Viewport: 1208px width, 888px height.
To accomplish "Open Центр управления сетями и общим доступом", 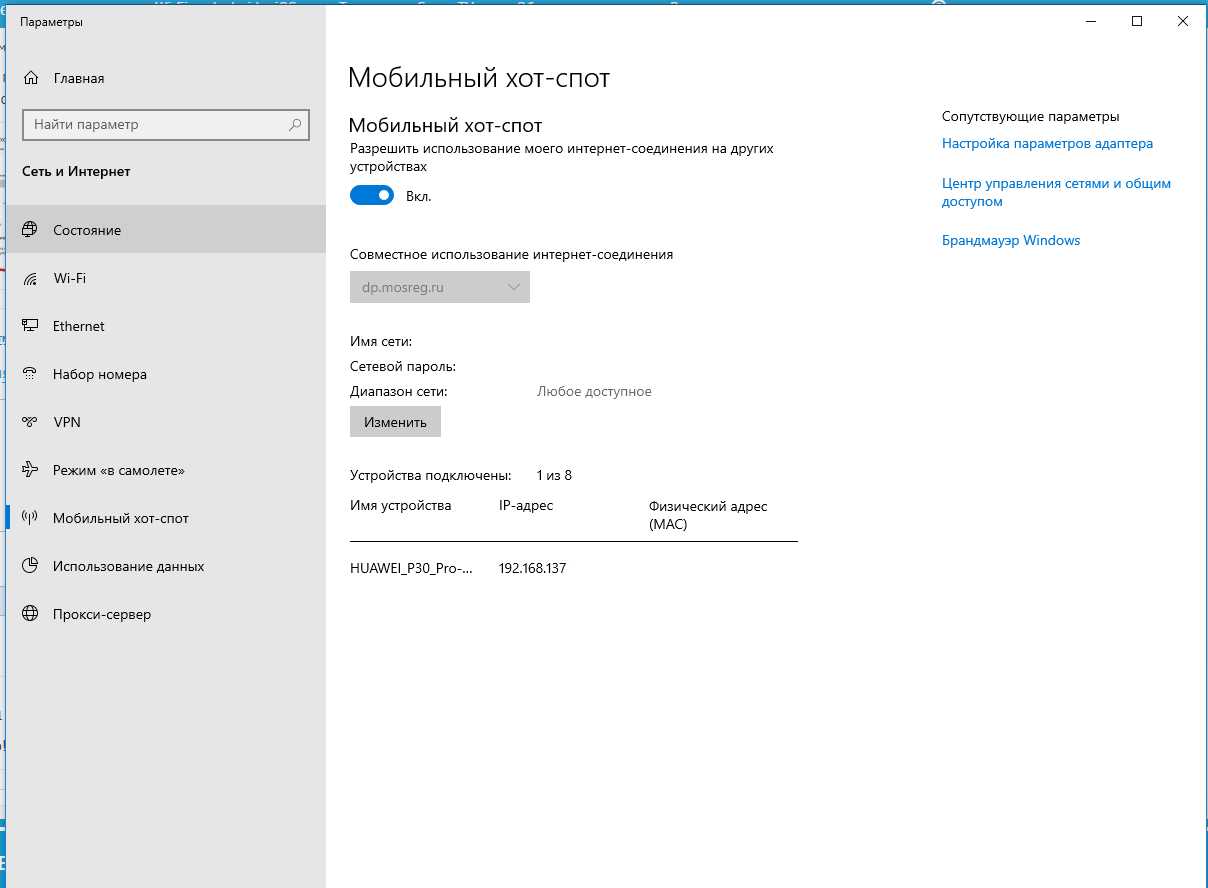I will 1056,192.
